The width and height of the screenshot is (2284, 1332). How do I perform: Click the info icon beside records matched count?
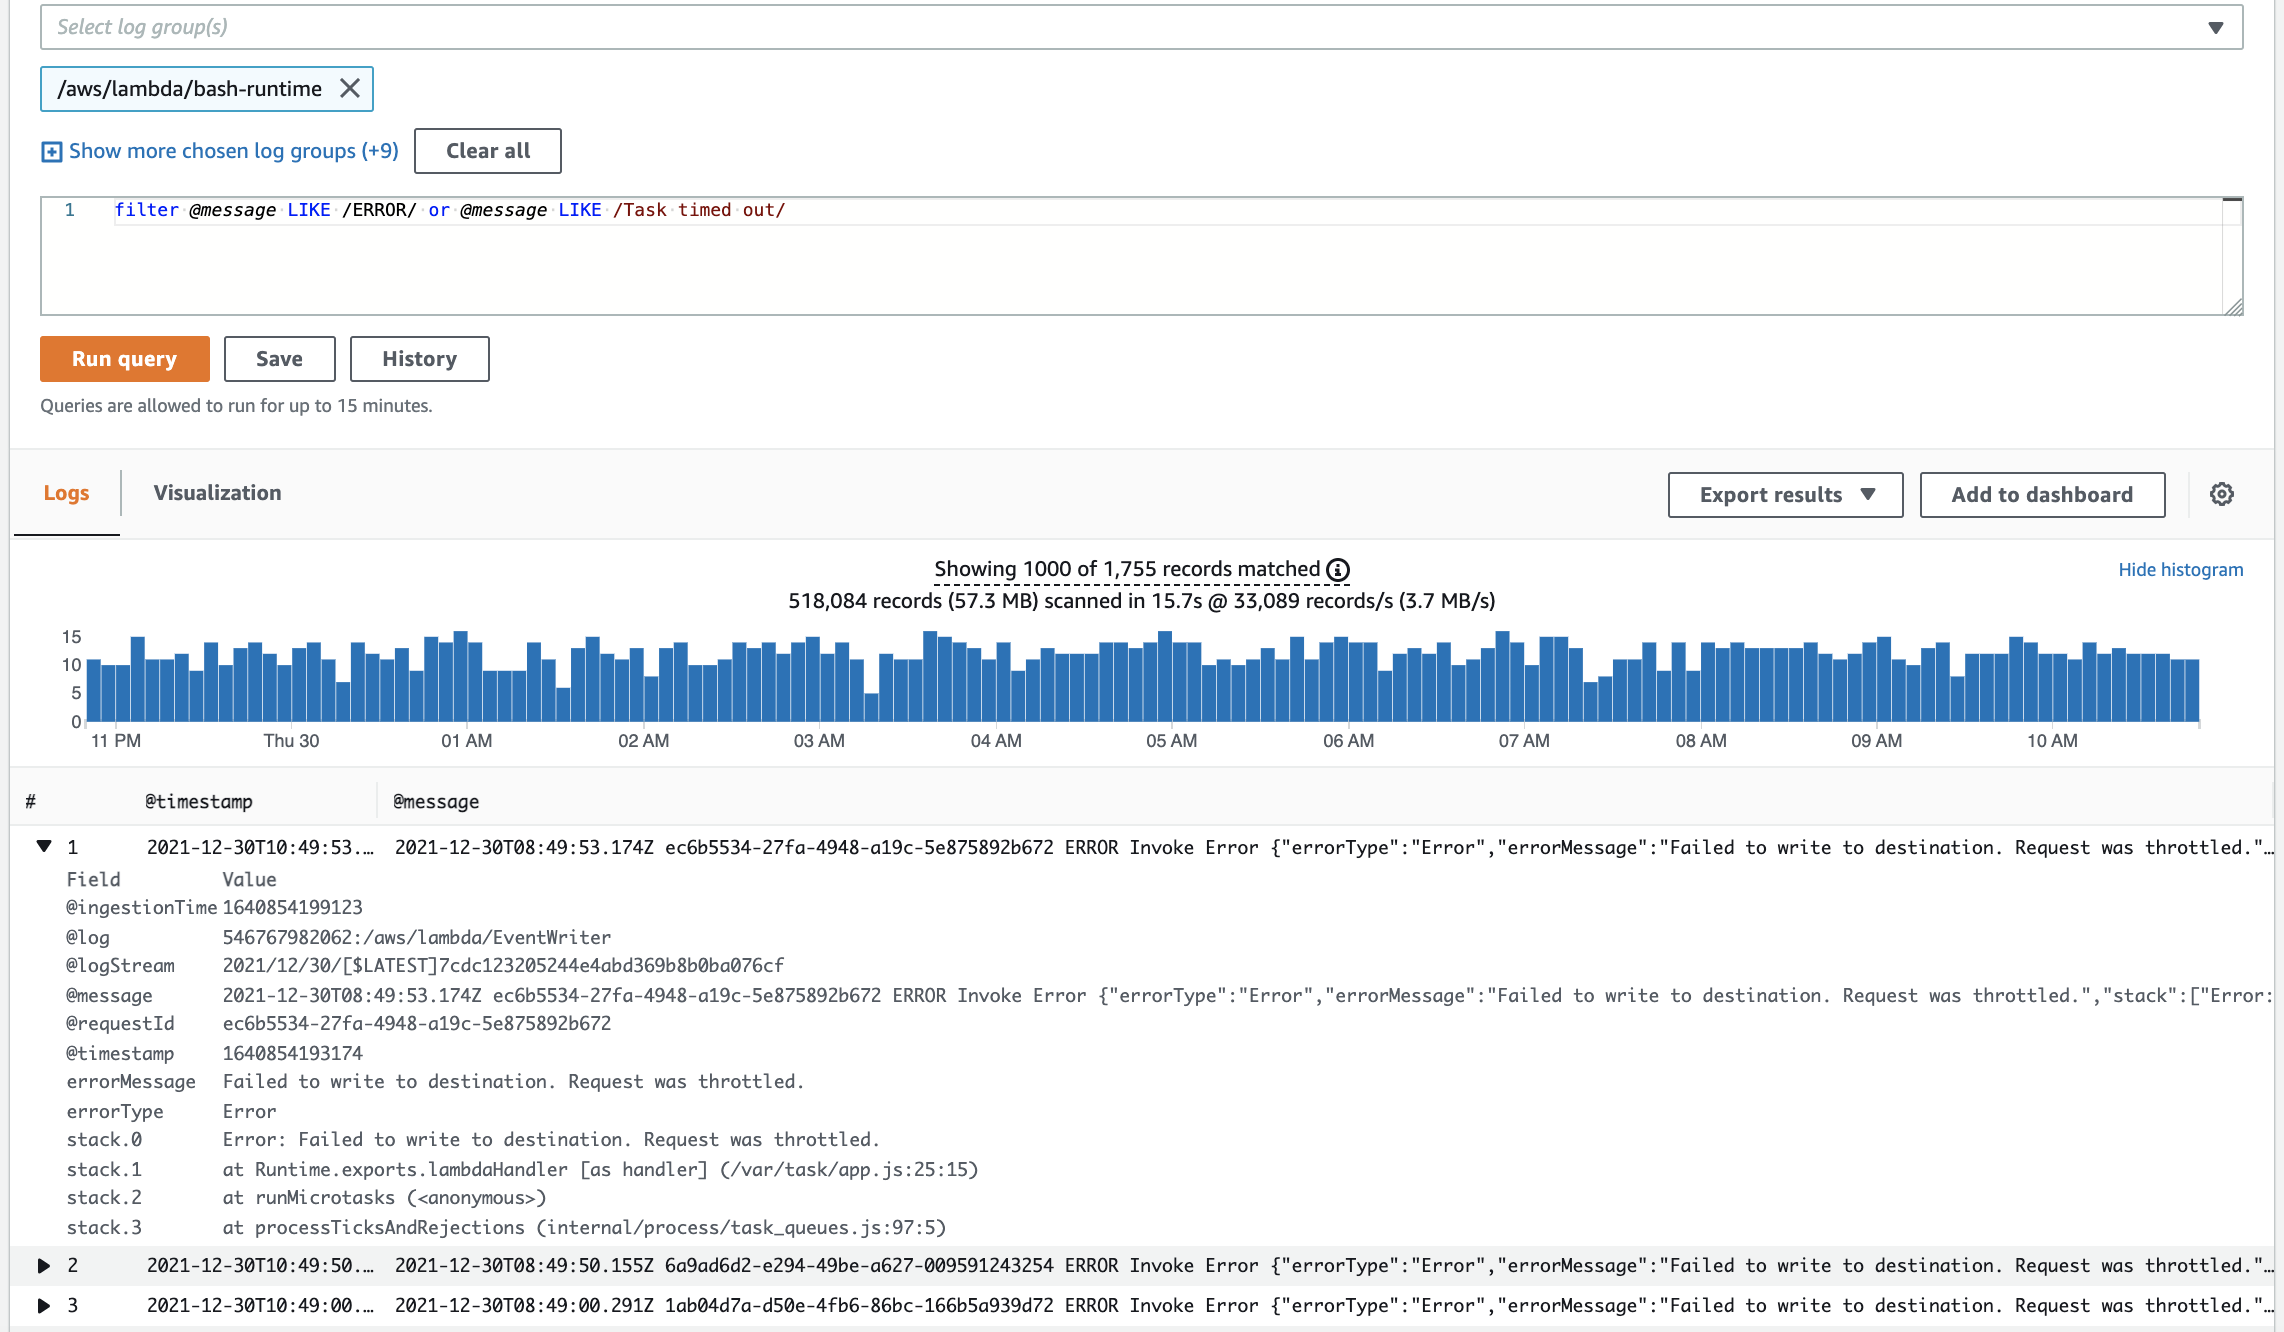[x=1337, y=569]
